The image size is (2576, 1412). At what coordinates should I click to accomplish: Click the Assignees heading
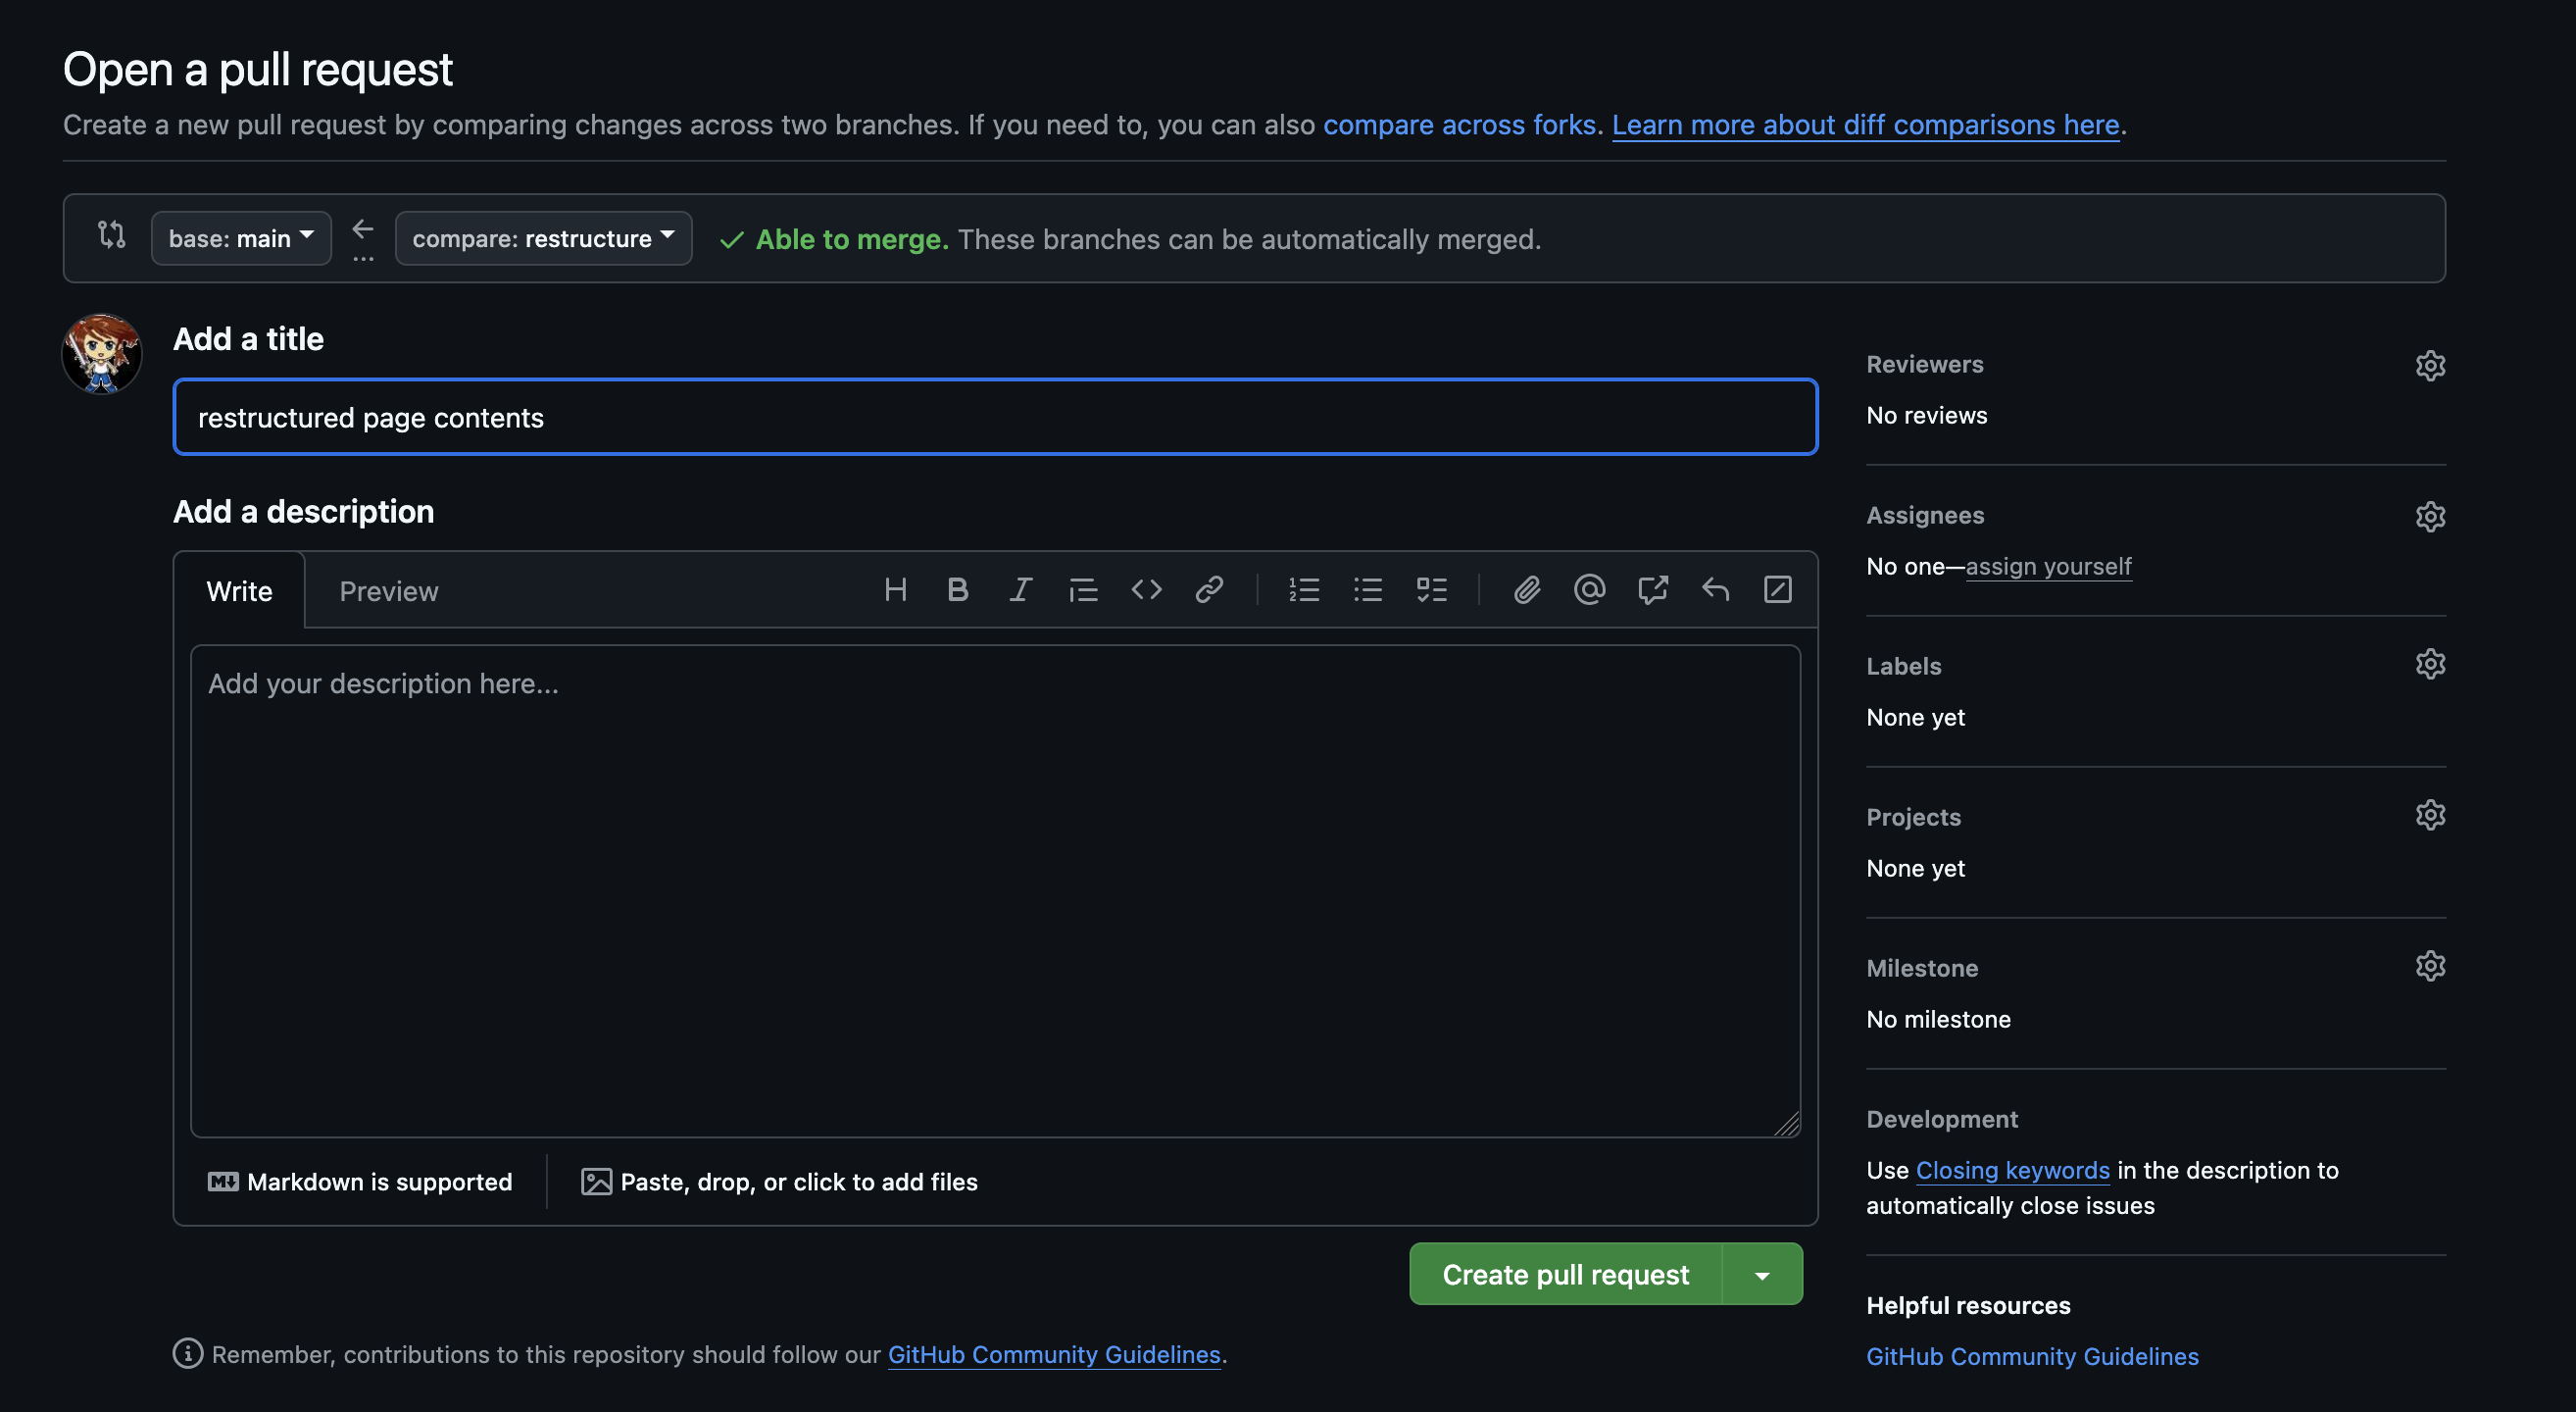(1925, 515)
